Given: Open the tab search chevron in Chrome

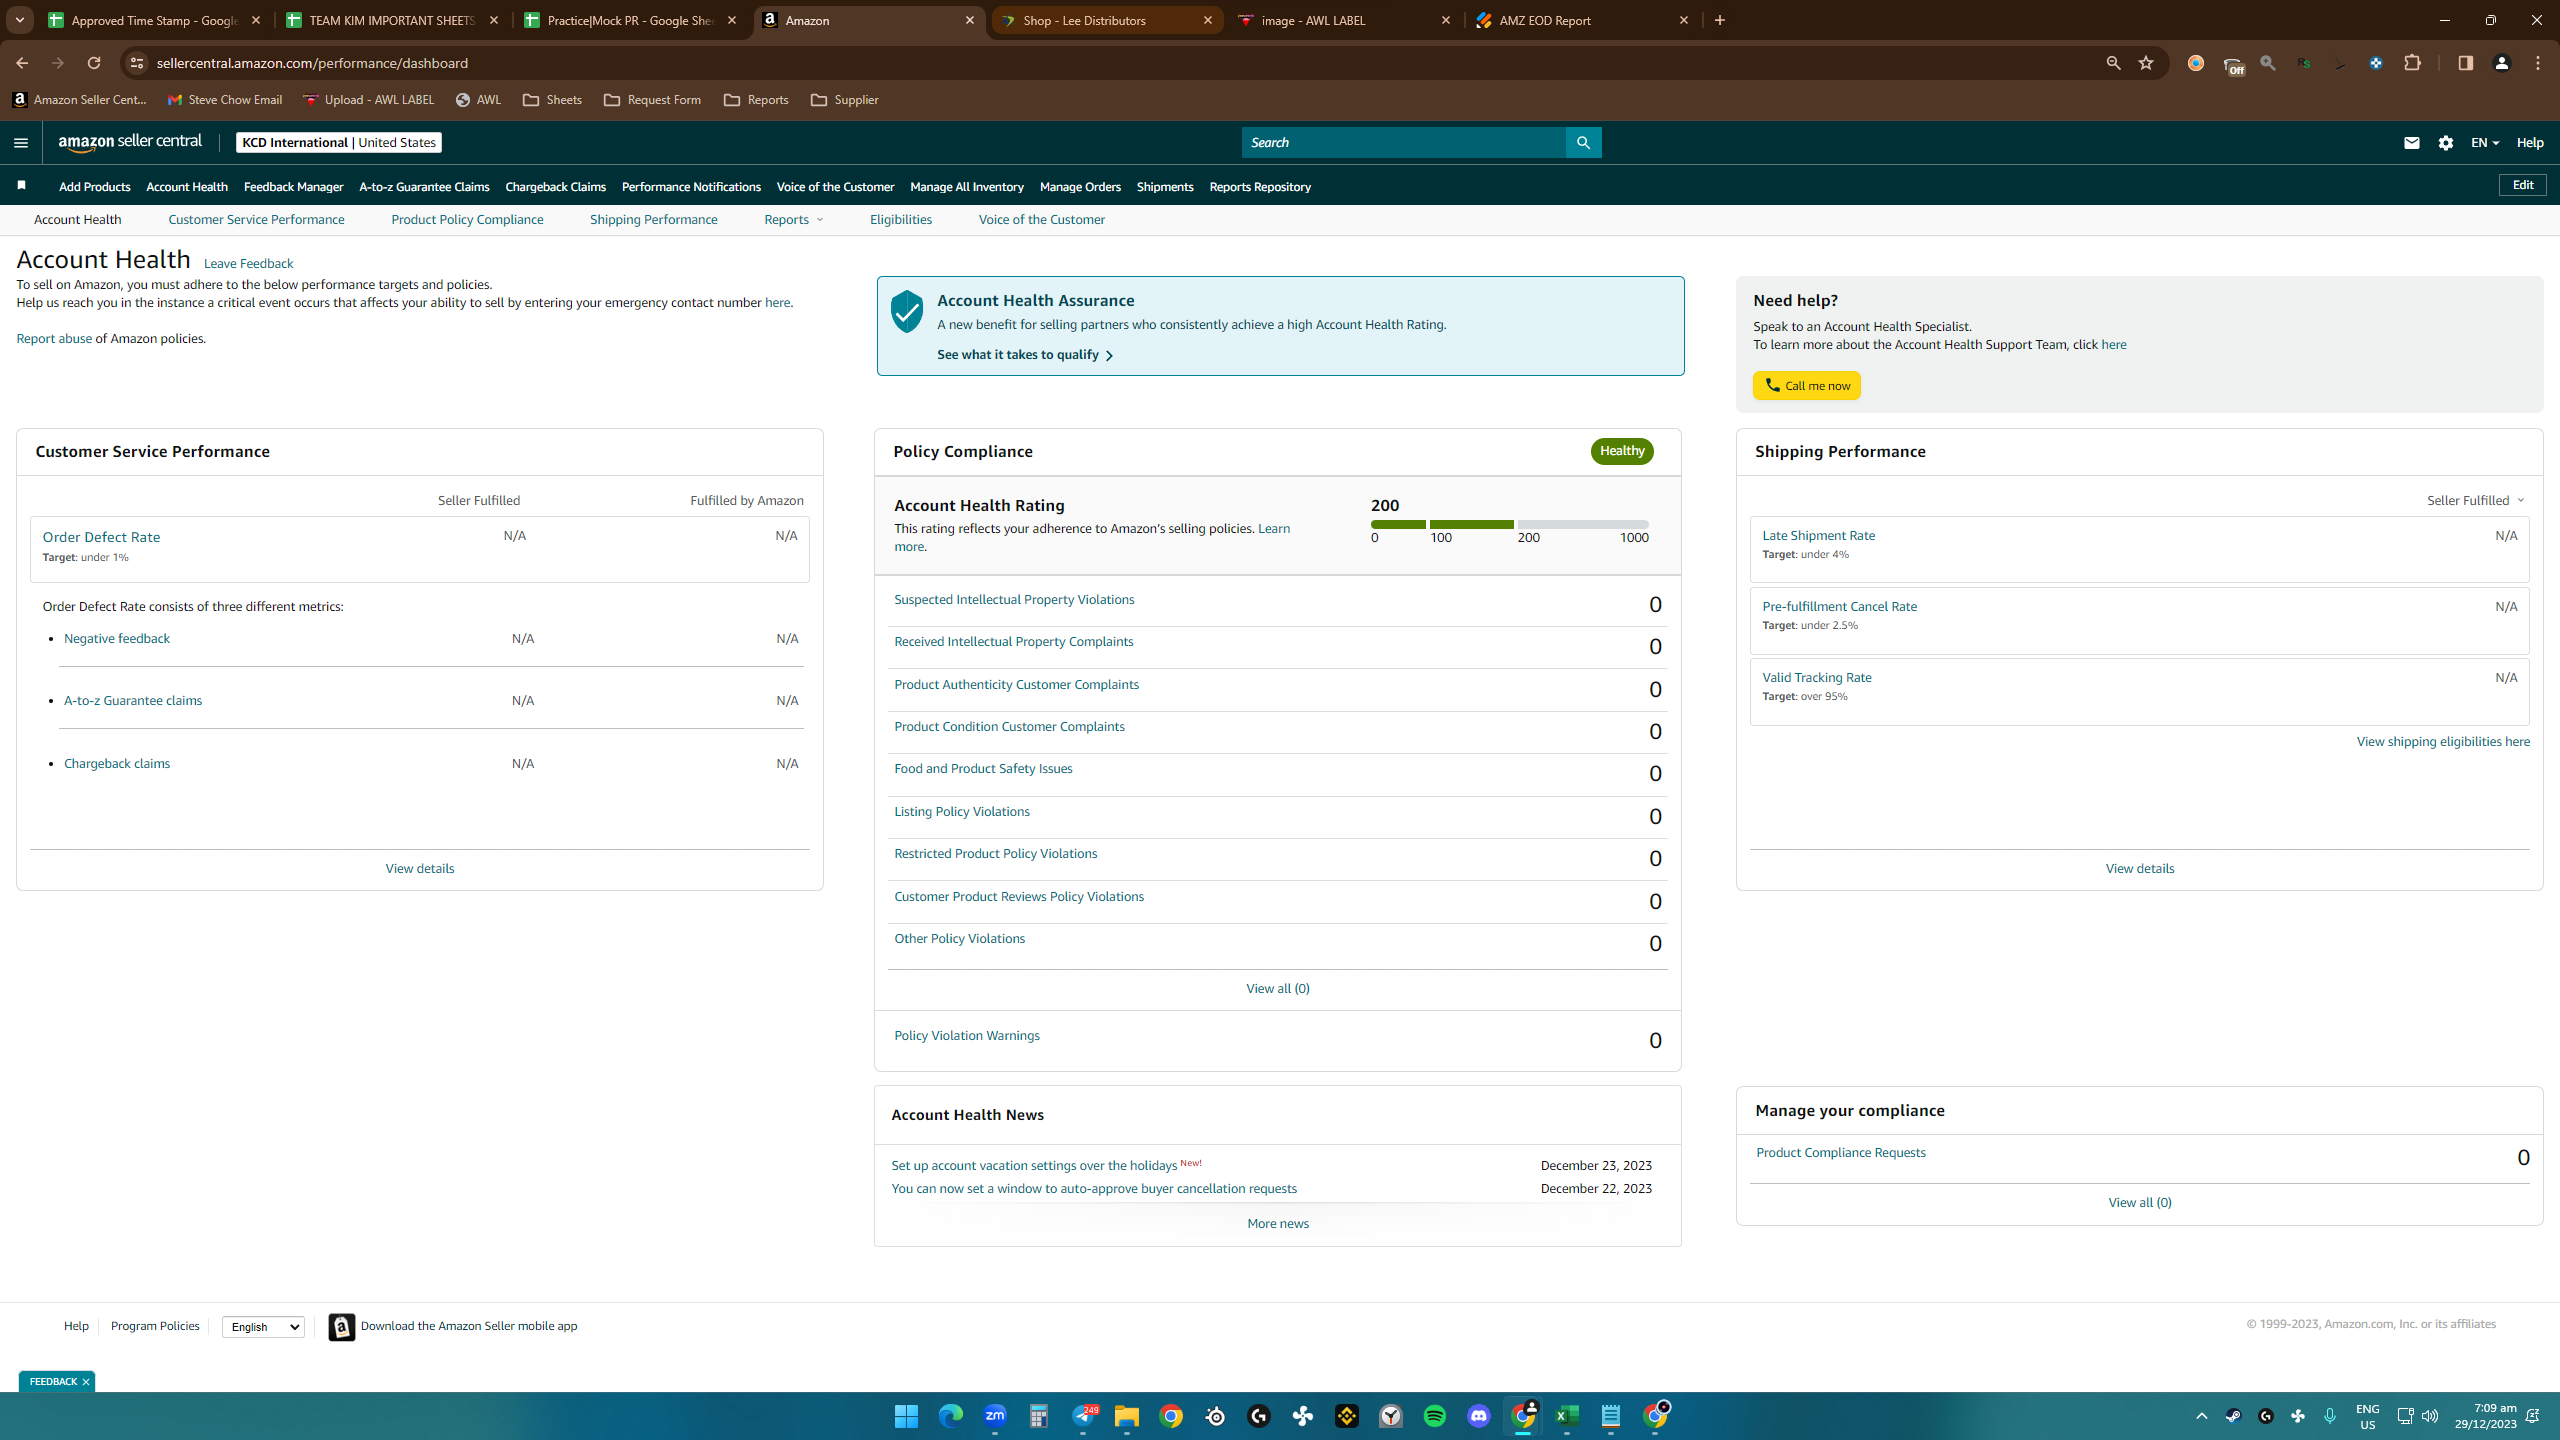Looking at the screenshot, I should (19, 20).
